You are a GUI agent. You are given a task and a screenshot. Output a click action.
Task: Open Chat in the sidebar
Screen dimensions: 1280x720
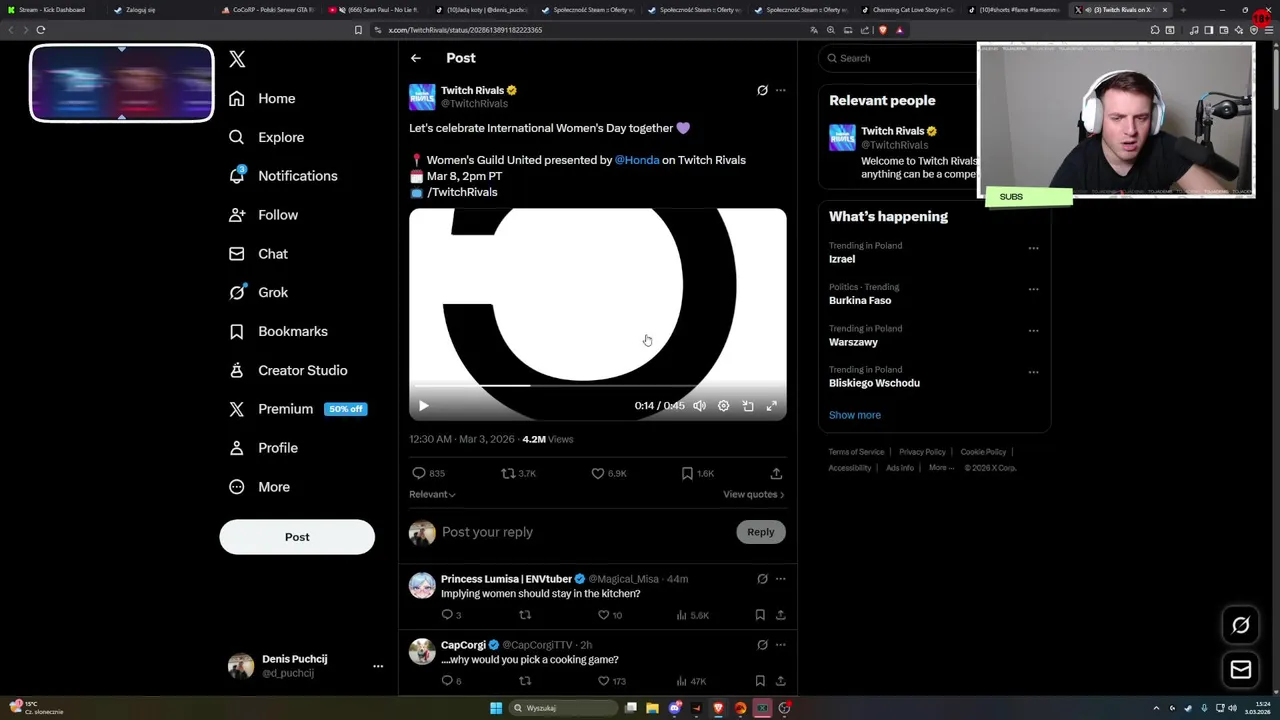coord(258,254)
